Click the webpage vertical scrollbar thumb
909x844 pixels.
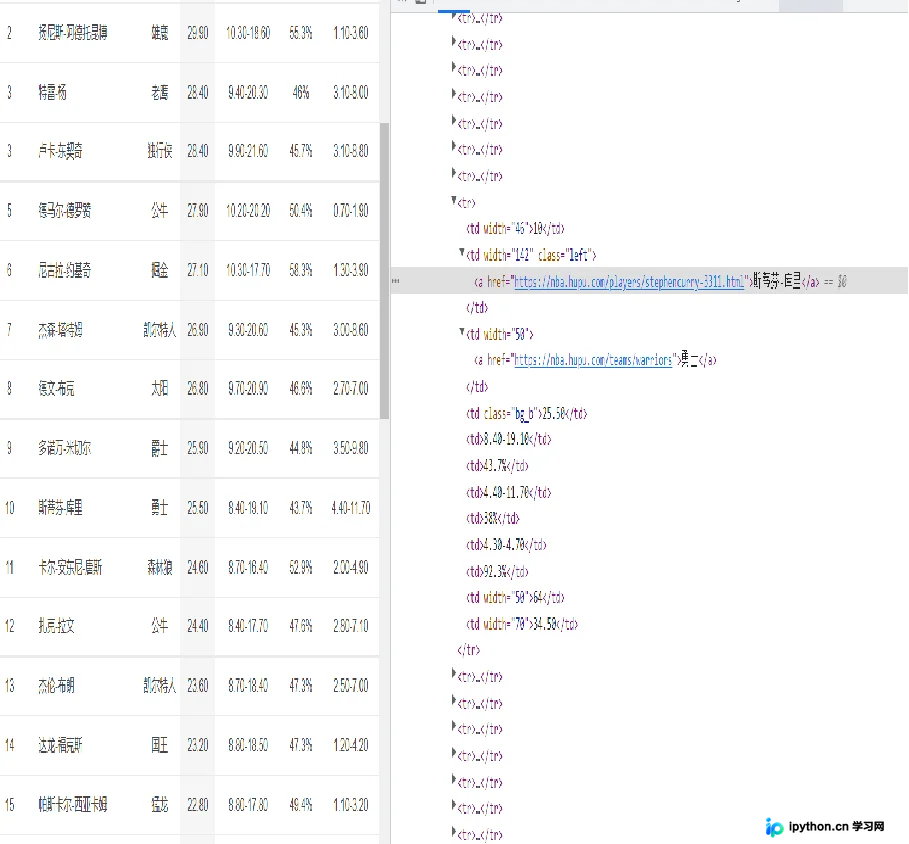384,271
